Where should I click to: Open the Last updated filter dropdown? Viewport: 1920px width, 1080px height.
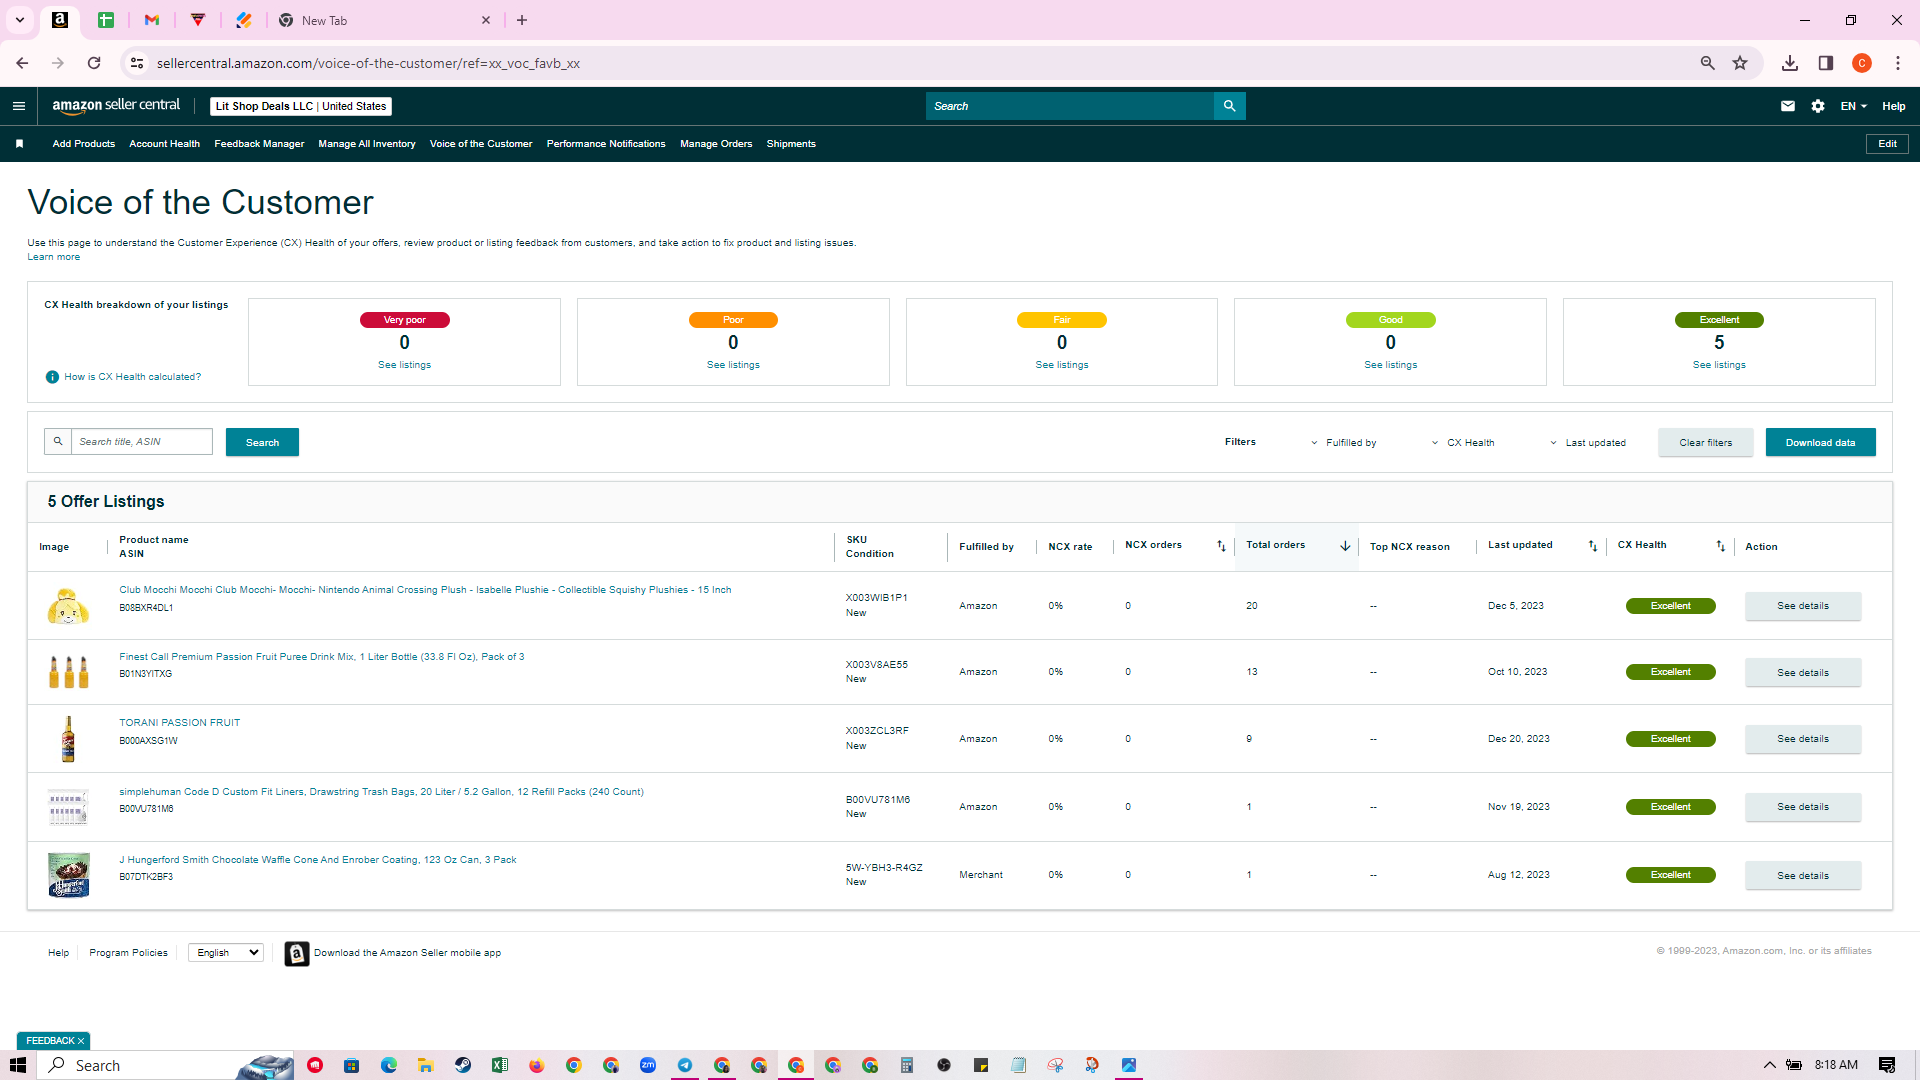pyautogui.click(x=1588, y=443)
